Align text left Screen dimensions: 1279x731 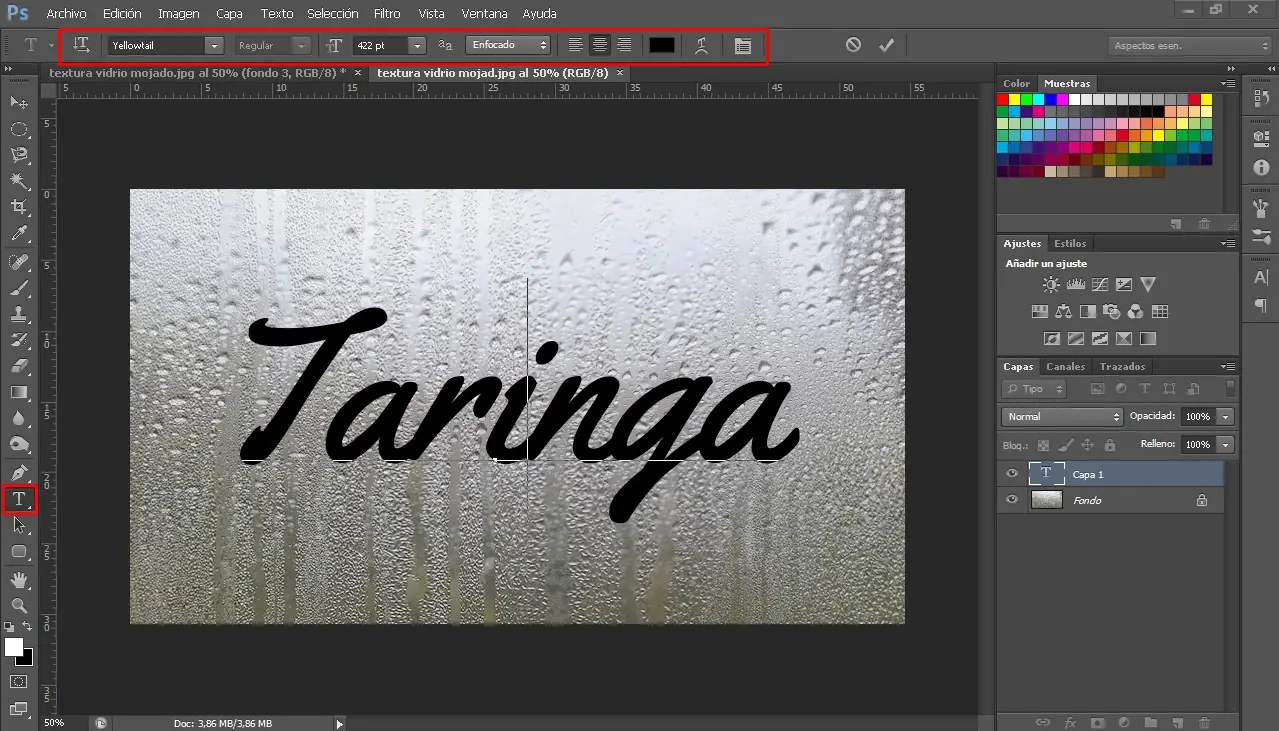[x=575, y=45]
